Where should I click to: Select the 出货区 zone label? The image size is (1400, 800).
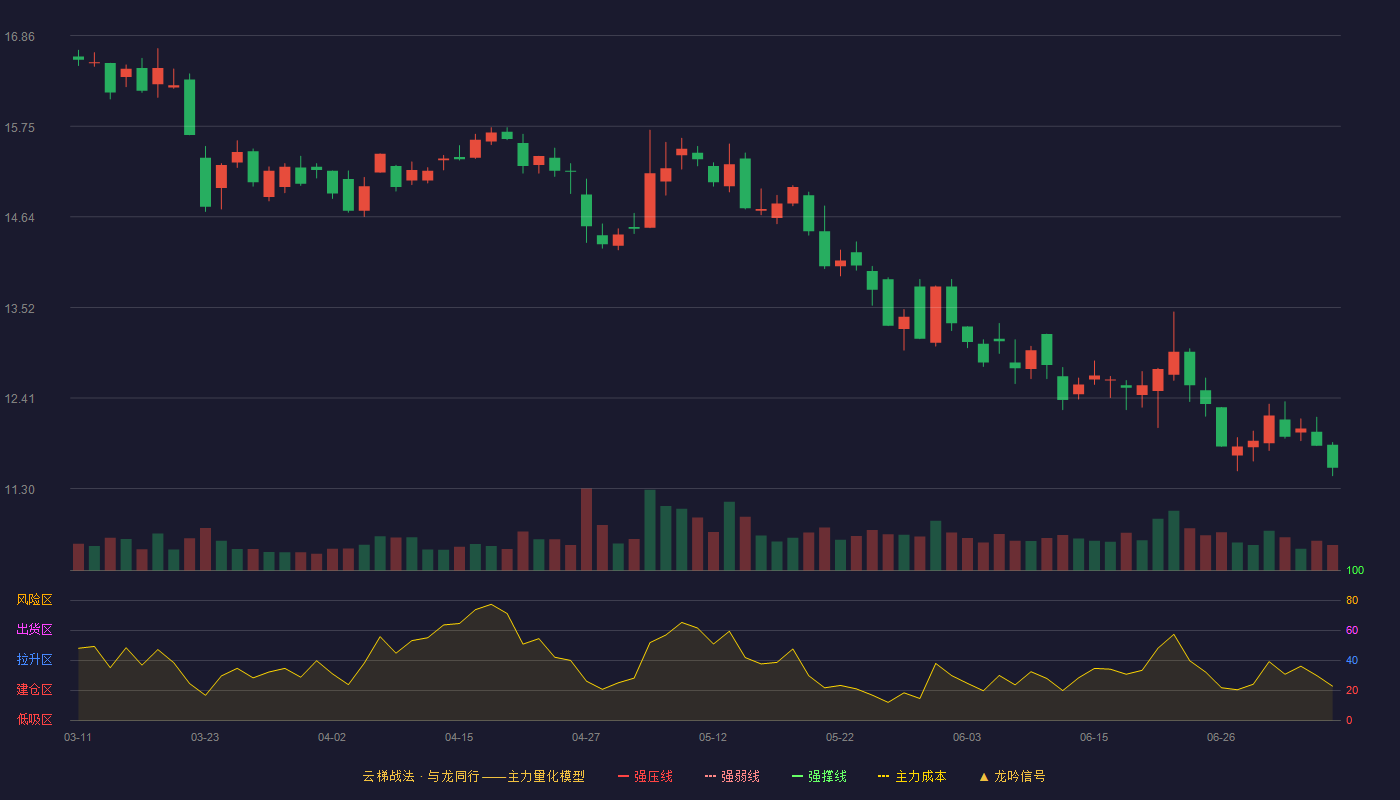[x=34, y=630]
